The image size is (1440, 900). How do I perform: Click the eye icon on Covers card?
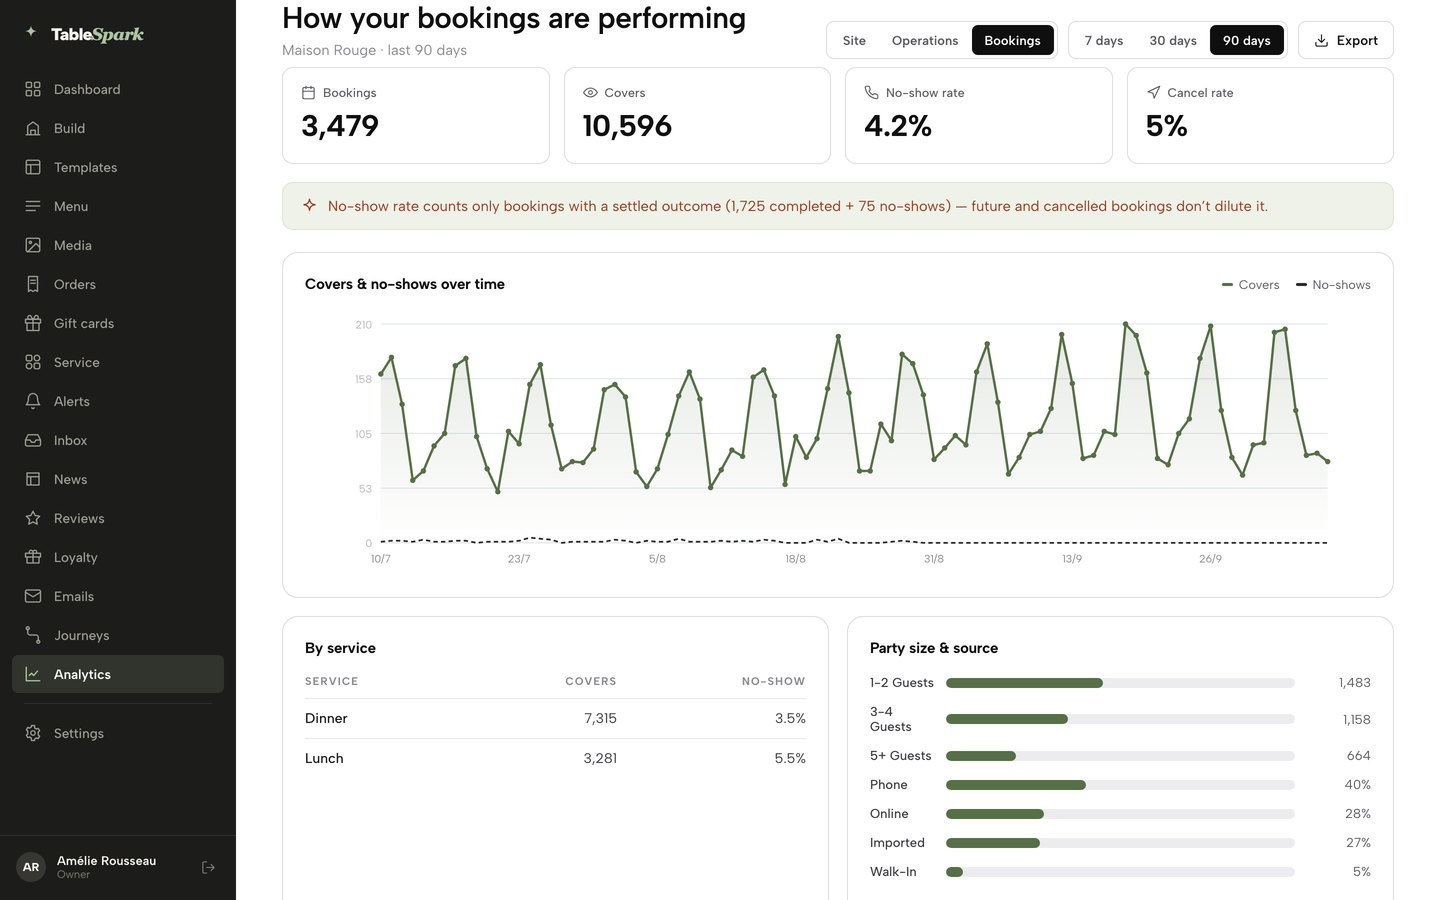[x=590, y=93]
